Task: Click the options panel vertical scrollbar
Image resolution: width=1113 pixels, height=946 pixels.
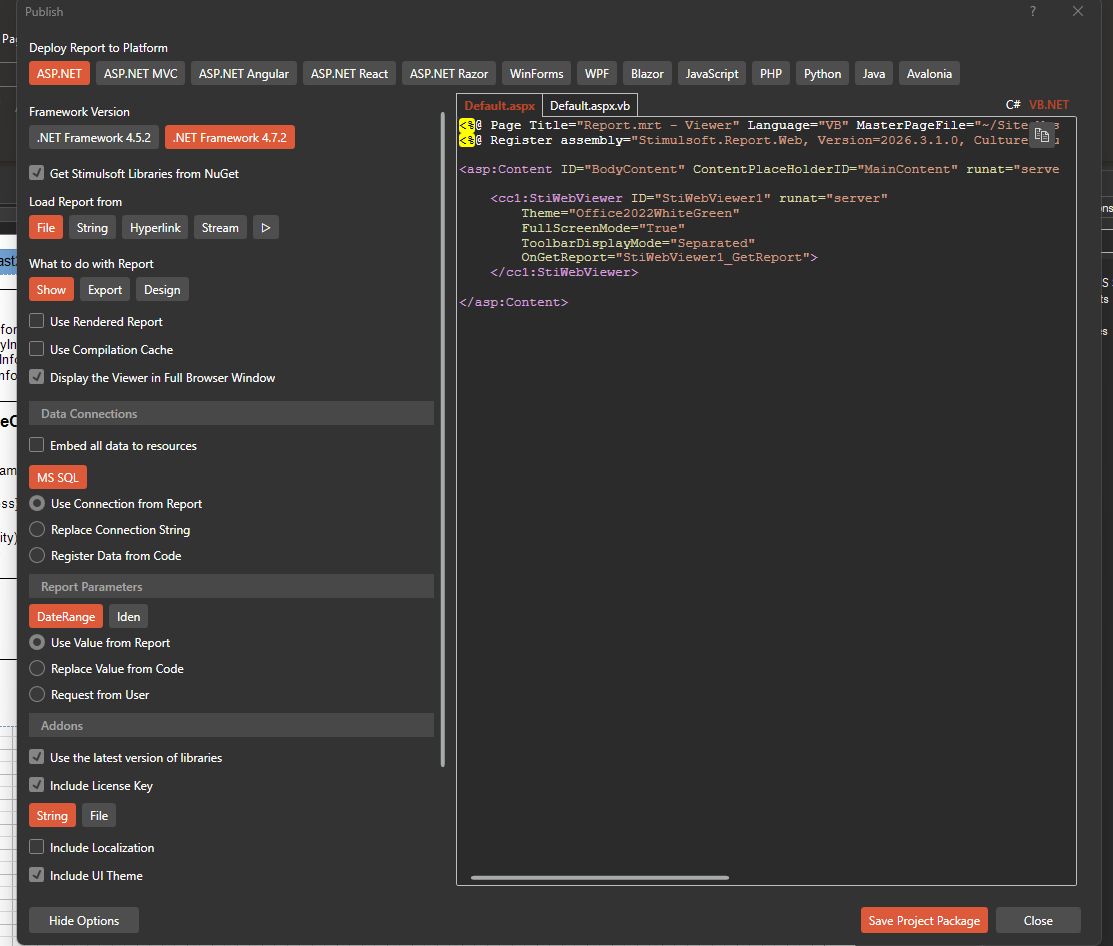Action: click(x=443, y=440)
